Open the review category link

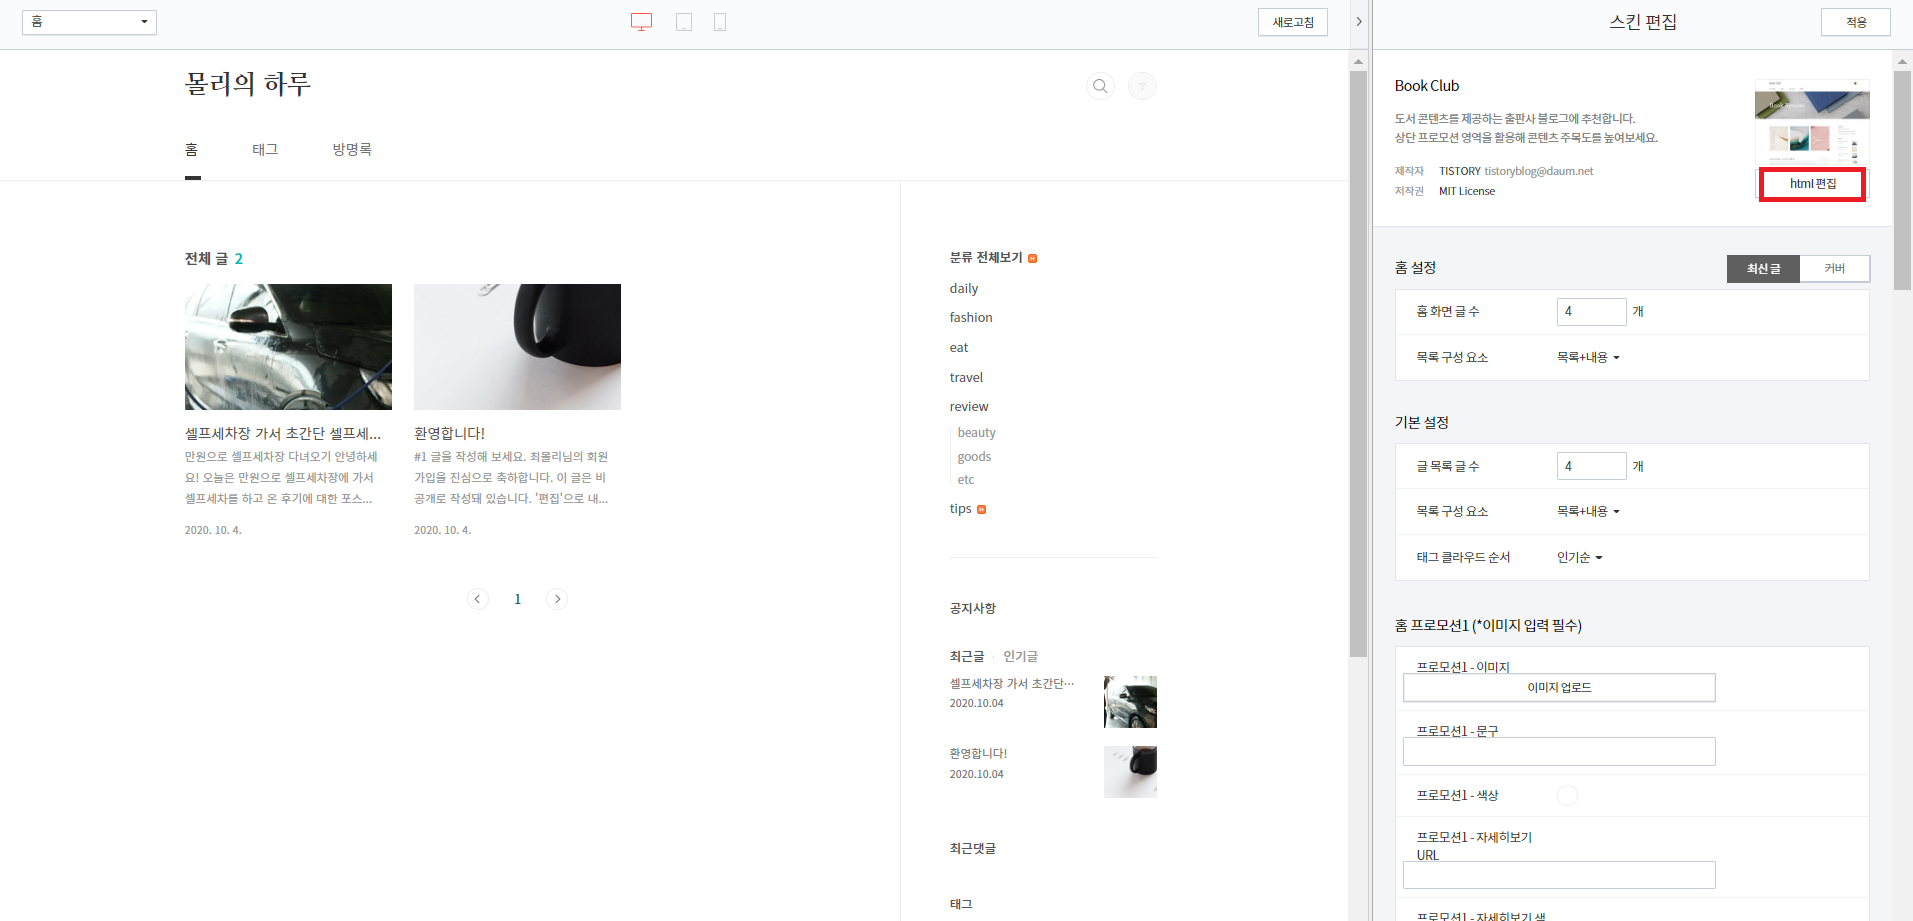969,406
